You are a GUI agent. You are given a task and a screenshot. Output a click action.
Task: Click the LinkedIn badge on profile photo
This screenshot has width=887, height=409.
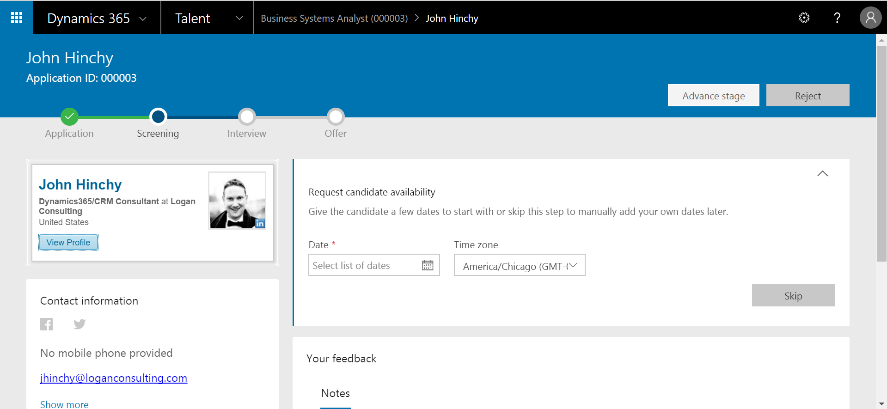pyautogui.click(x=260, y=223)
